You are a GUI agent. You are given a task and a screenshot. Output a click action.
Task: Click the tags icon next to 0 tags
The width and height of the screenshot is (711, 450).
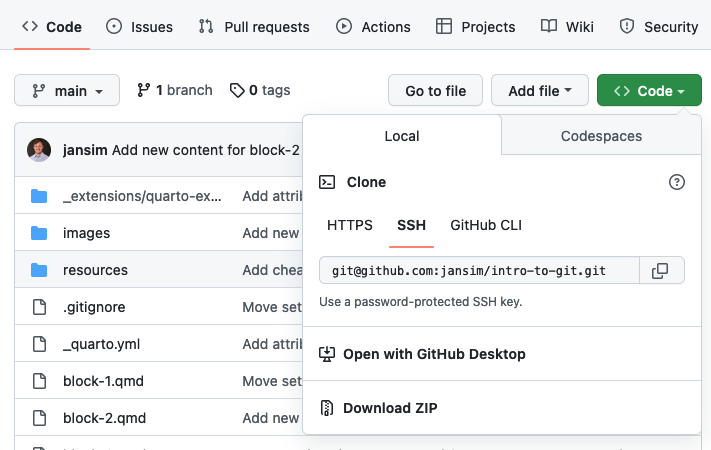point(237,91)
